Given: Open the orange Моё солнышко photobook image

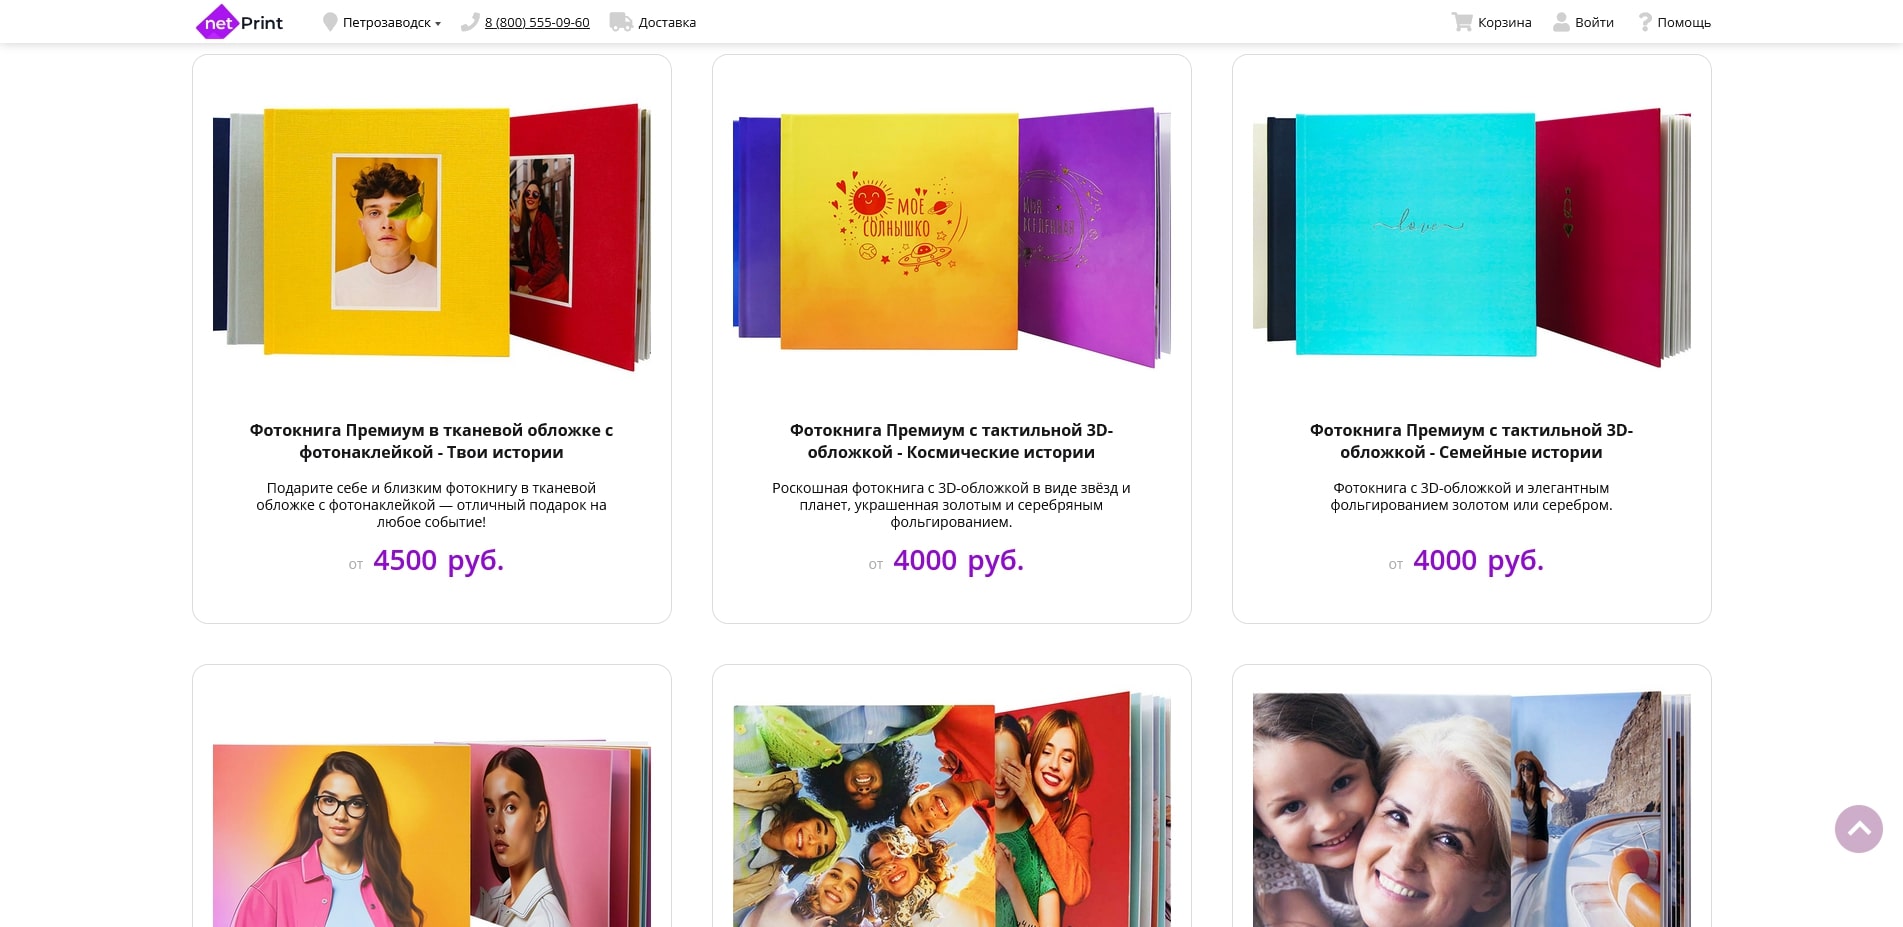Looking at the screenshot, I should point(951,237).
